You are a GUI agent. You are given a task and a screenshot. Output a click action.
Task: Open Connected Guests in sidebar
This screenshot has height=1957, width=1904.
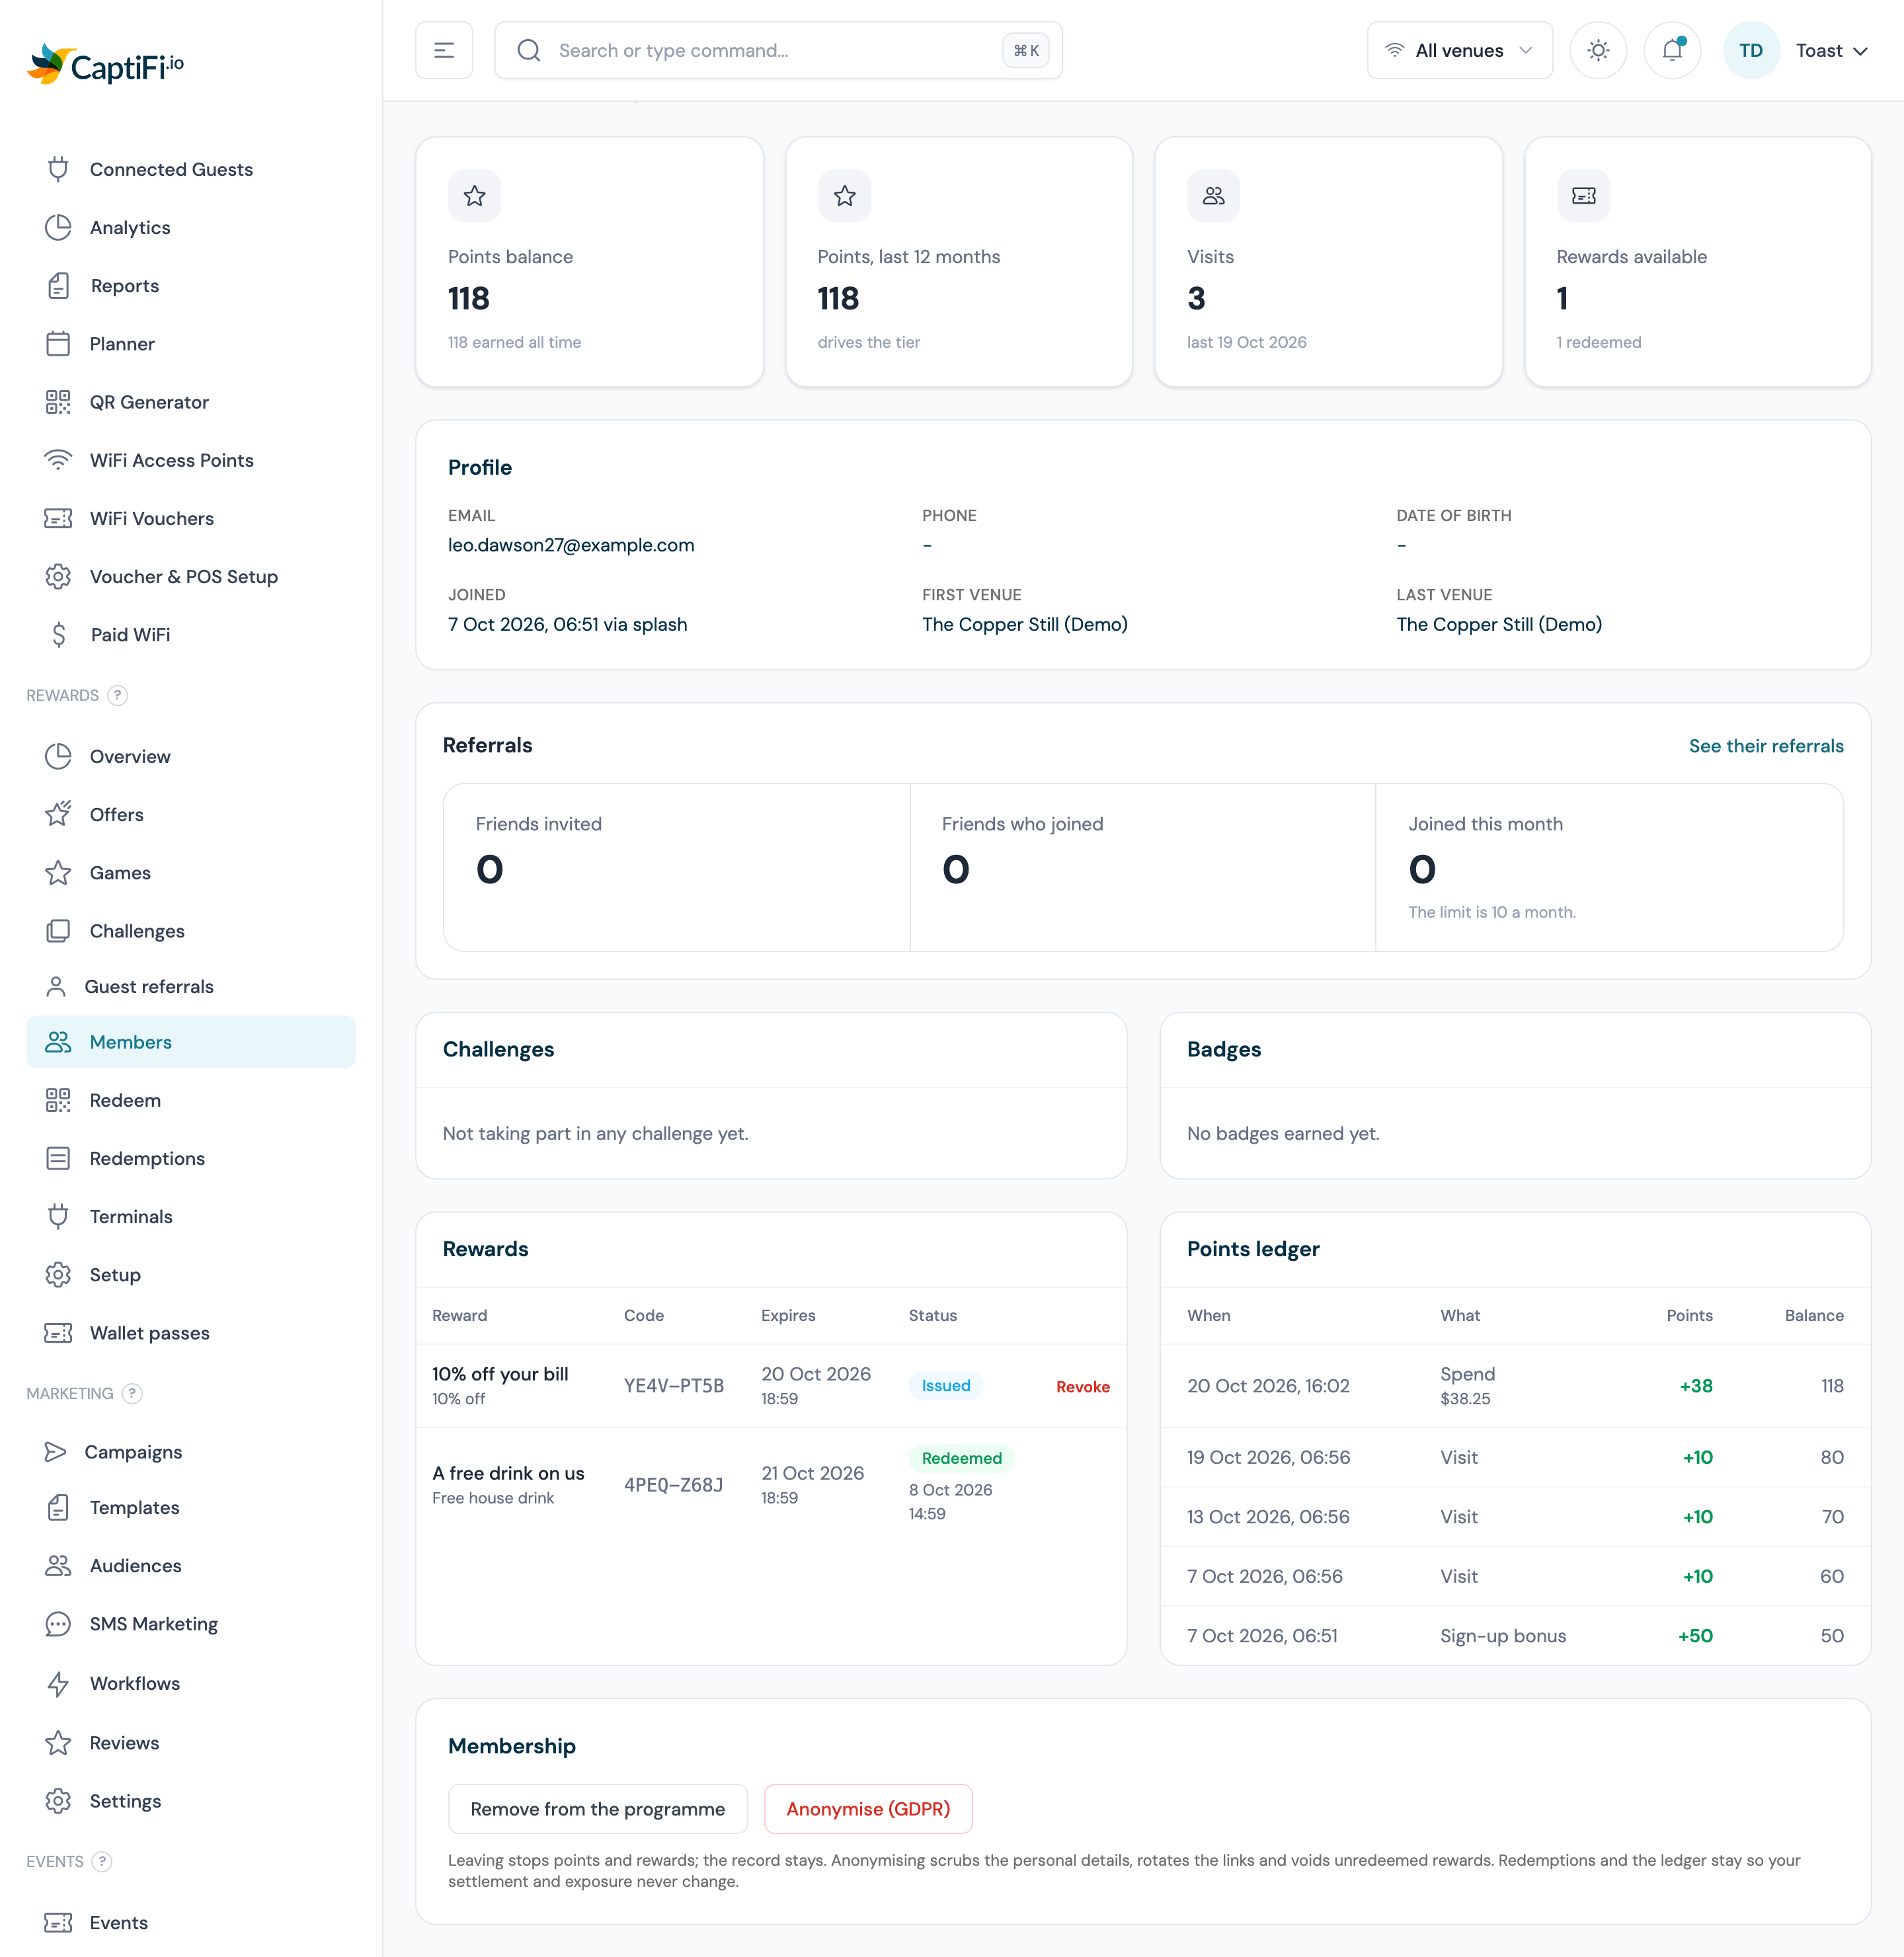click(x=190, y=169)
